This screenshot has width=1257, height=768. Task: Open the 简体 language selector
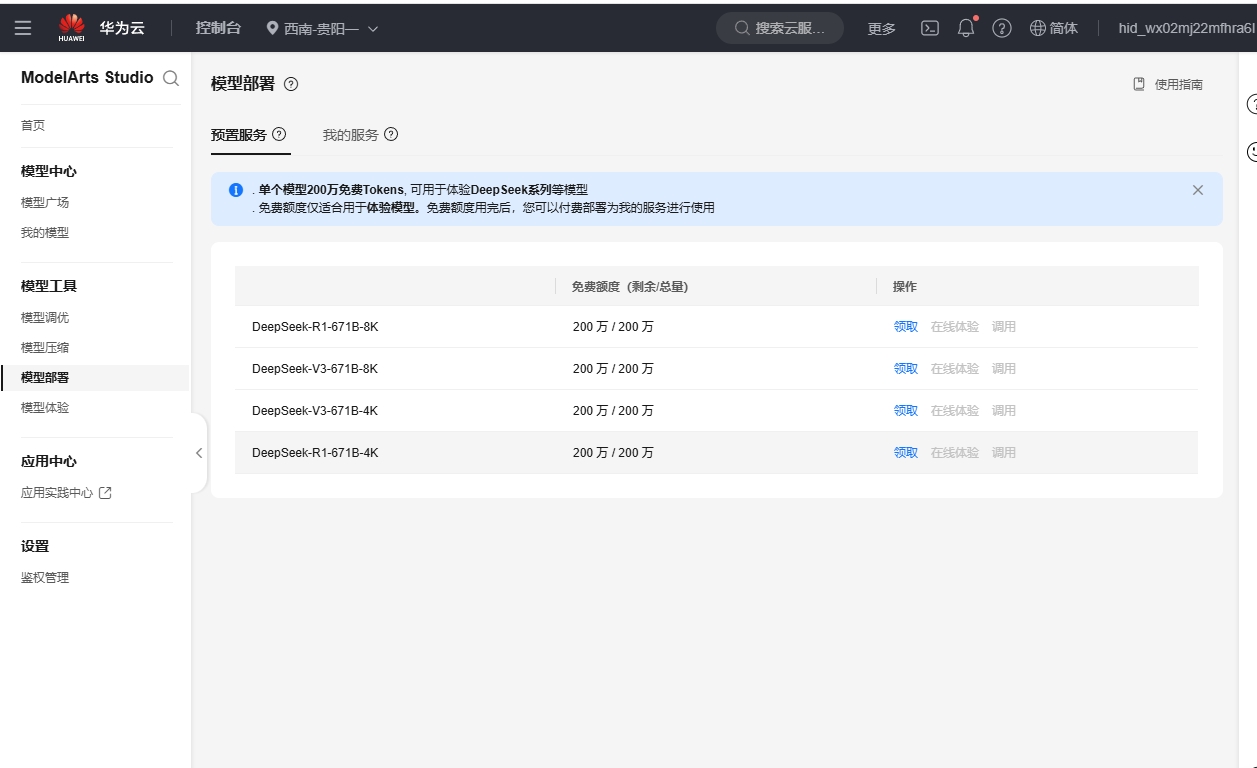pos(1054,28)
